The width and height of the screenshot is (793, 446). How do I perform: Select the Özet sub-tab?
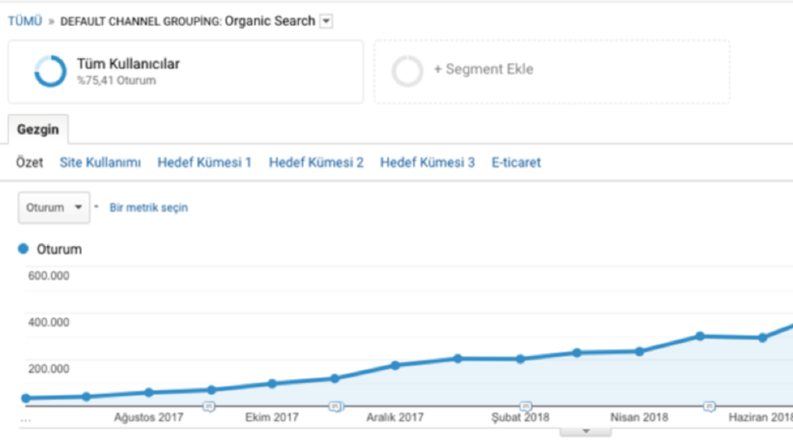[29, 162]
